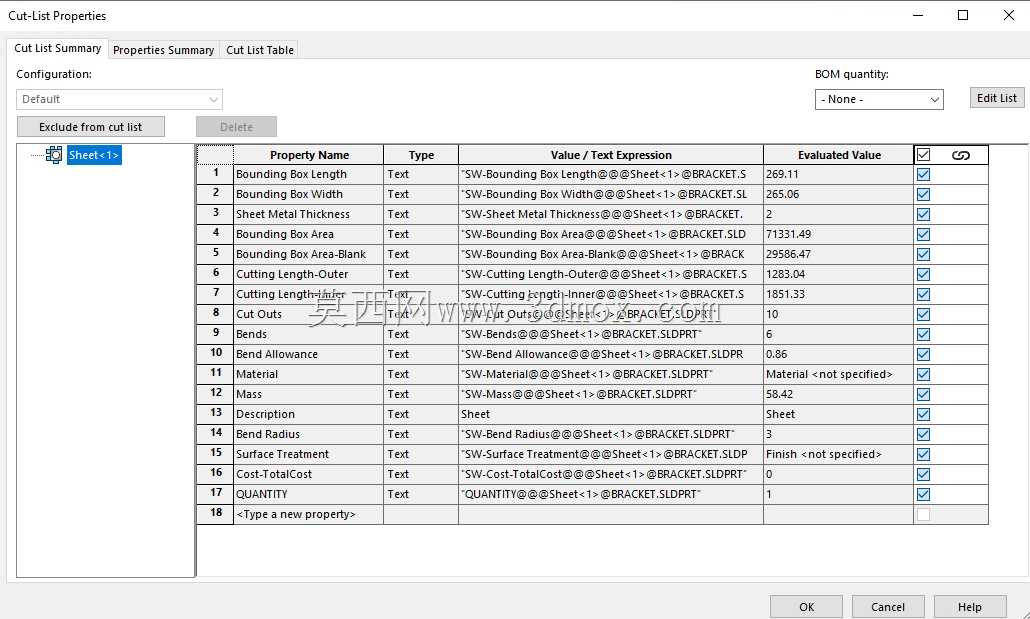Click the <Type a new property> cell
Screen dimensions: 1030x619
pos(308,514)
